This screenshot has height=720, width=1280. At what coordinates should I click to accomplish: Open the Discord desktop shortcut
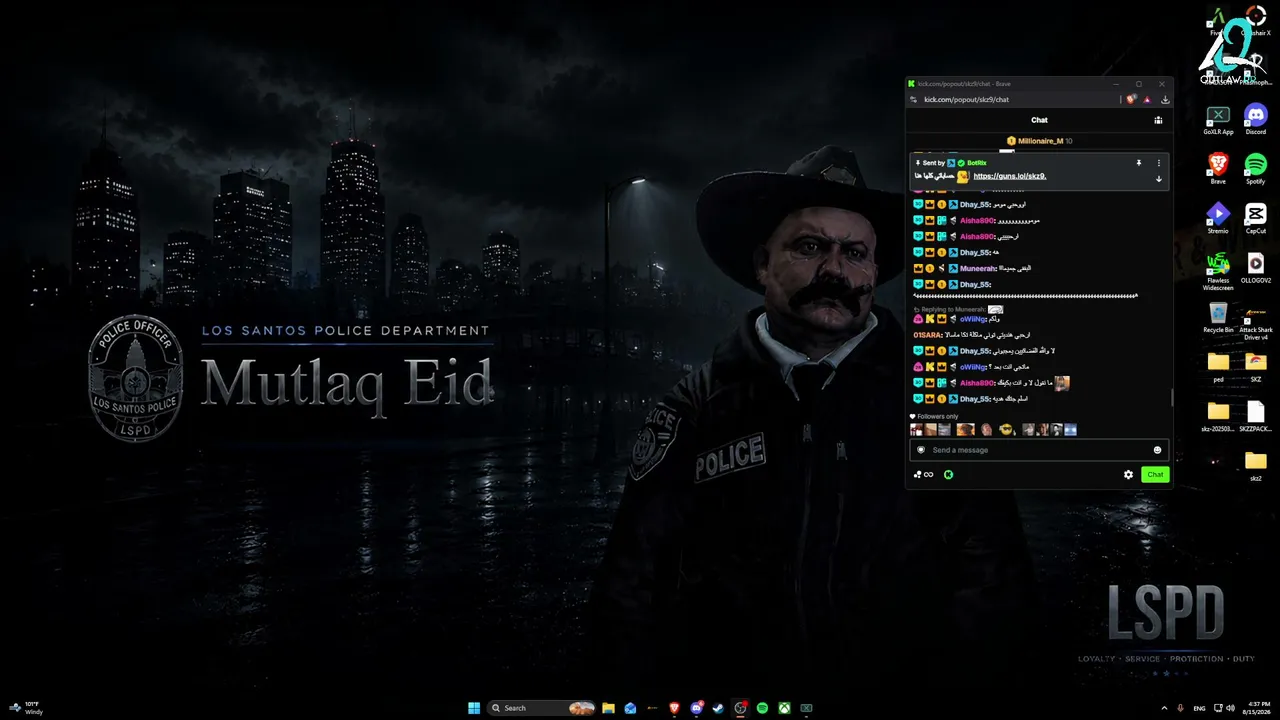[1255, 119]
